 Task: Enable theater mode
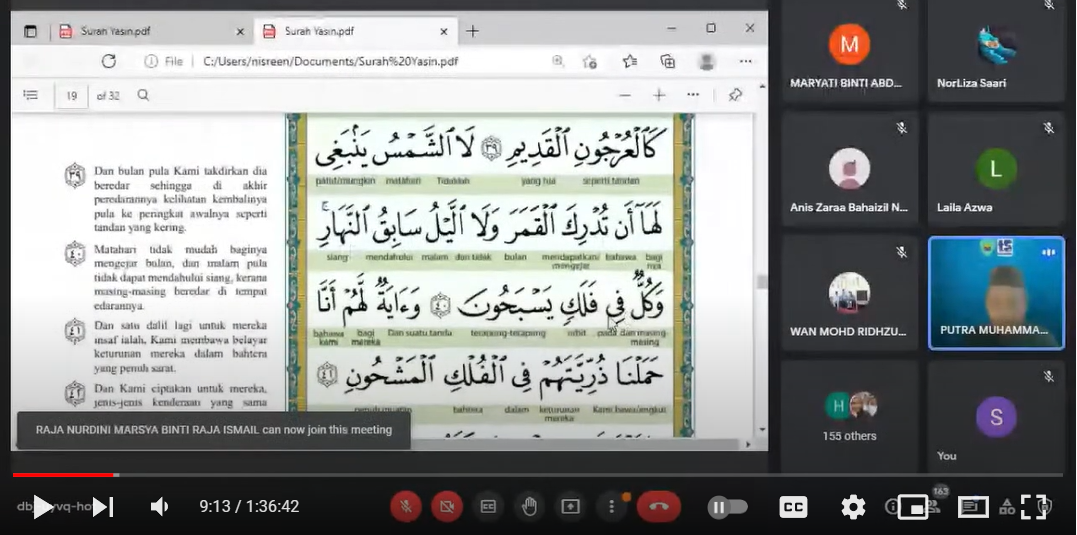[x=973, y=507]
